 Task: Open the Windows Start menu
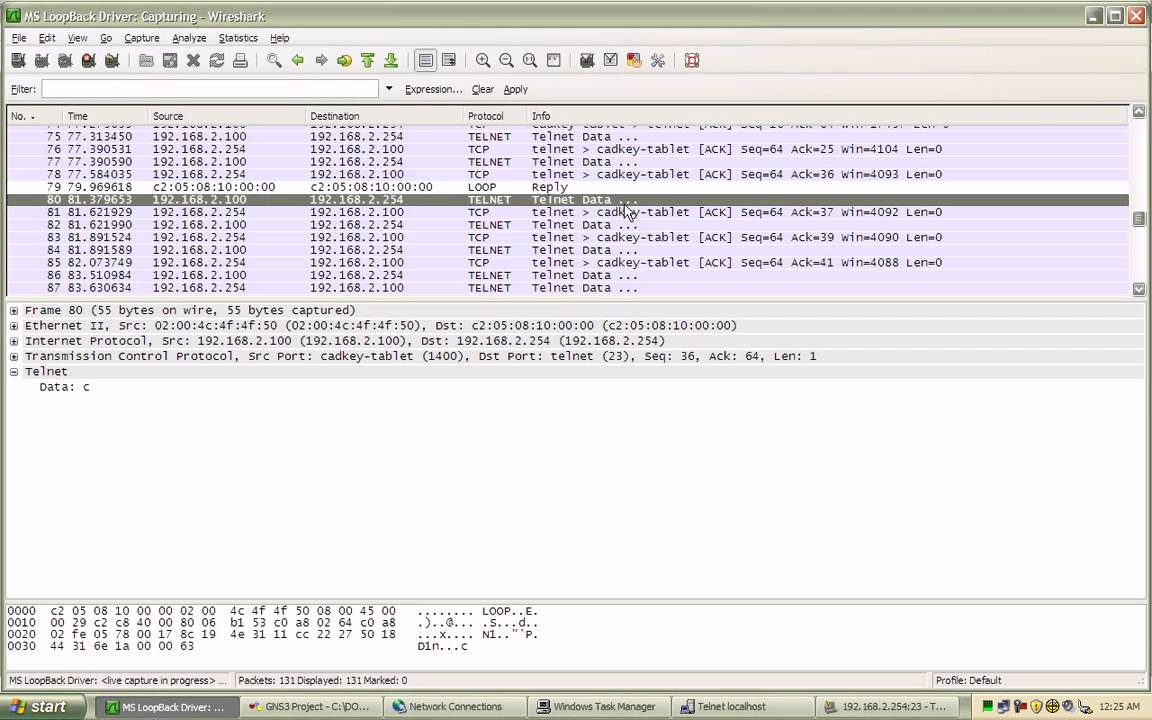click(x=43, y=707)
